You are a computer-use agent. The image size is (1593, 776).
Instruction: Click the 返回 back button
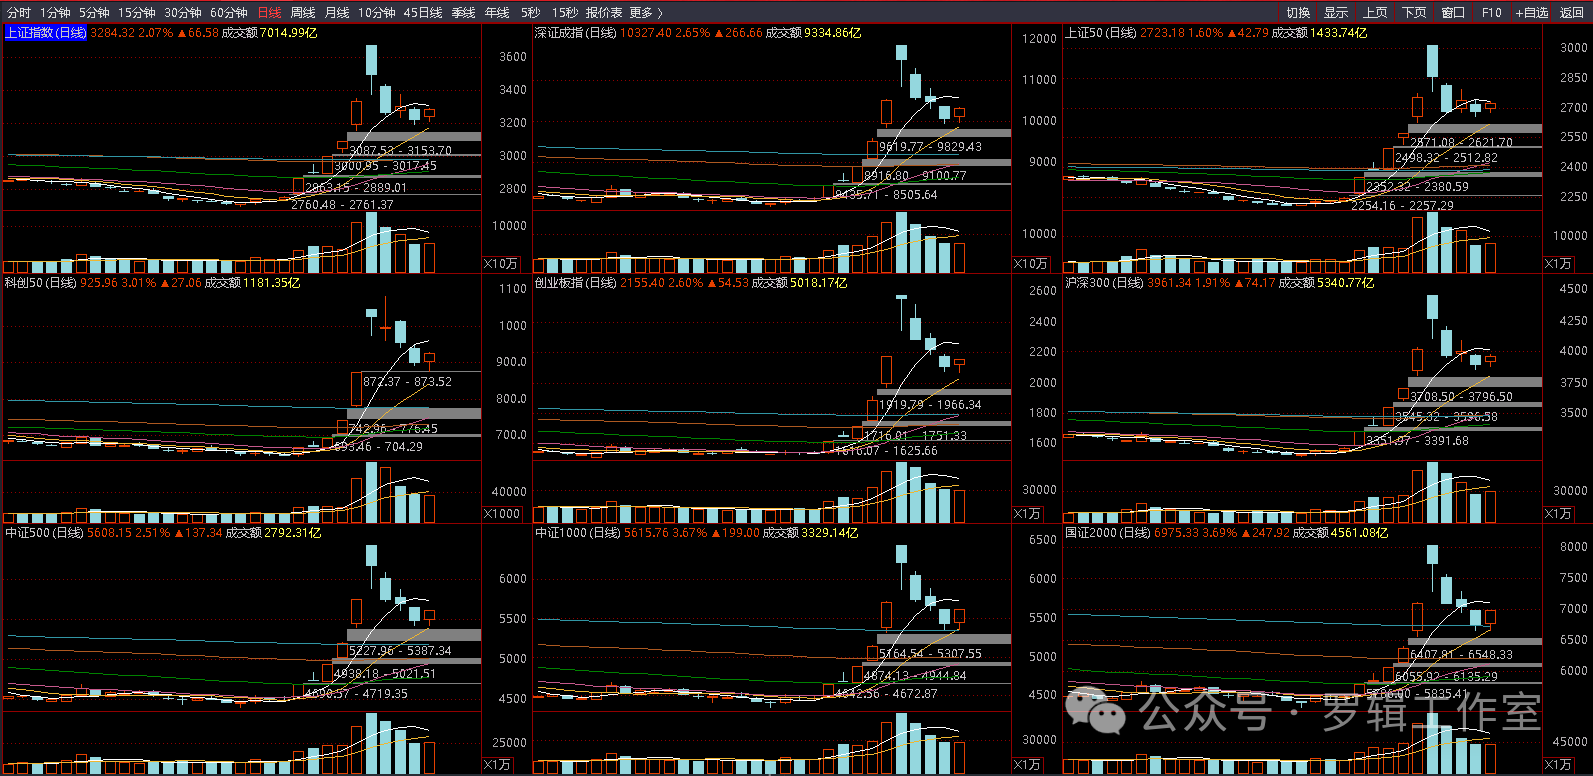[x=1572, y=12]
